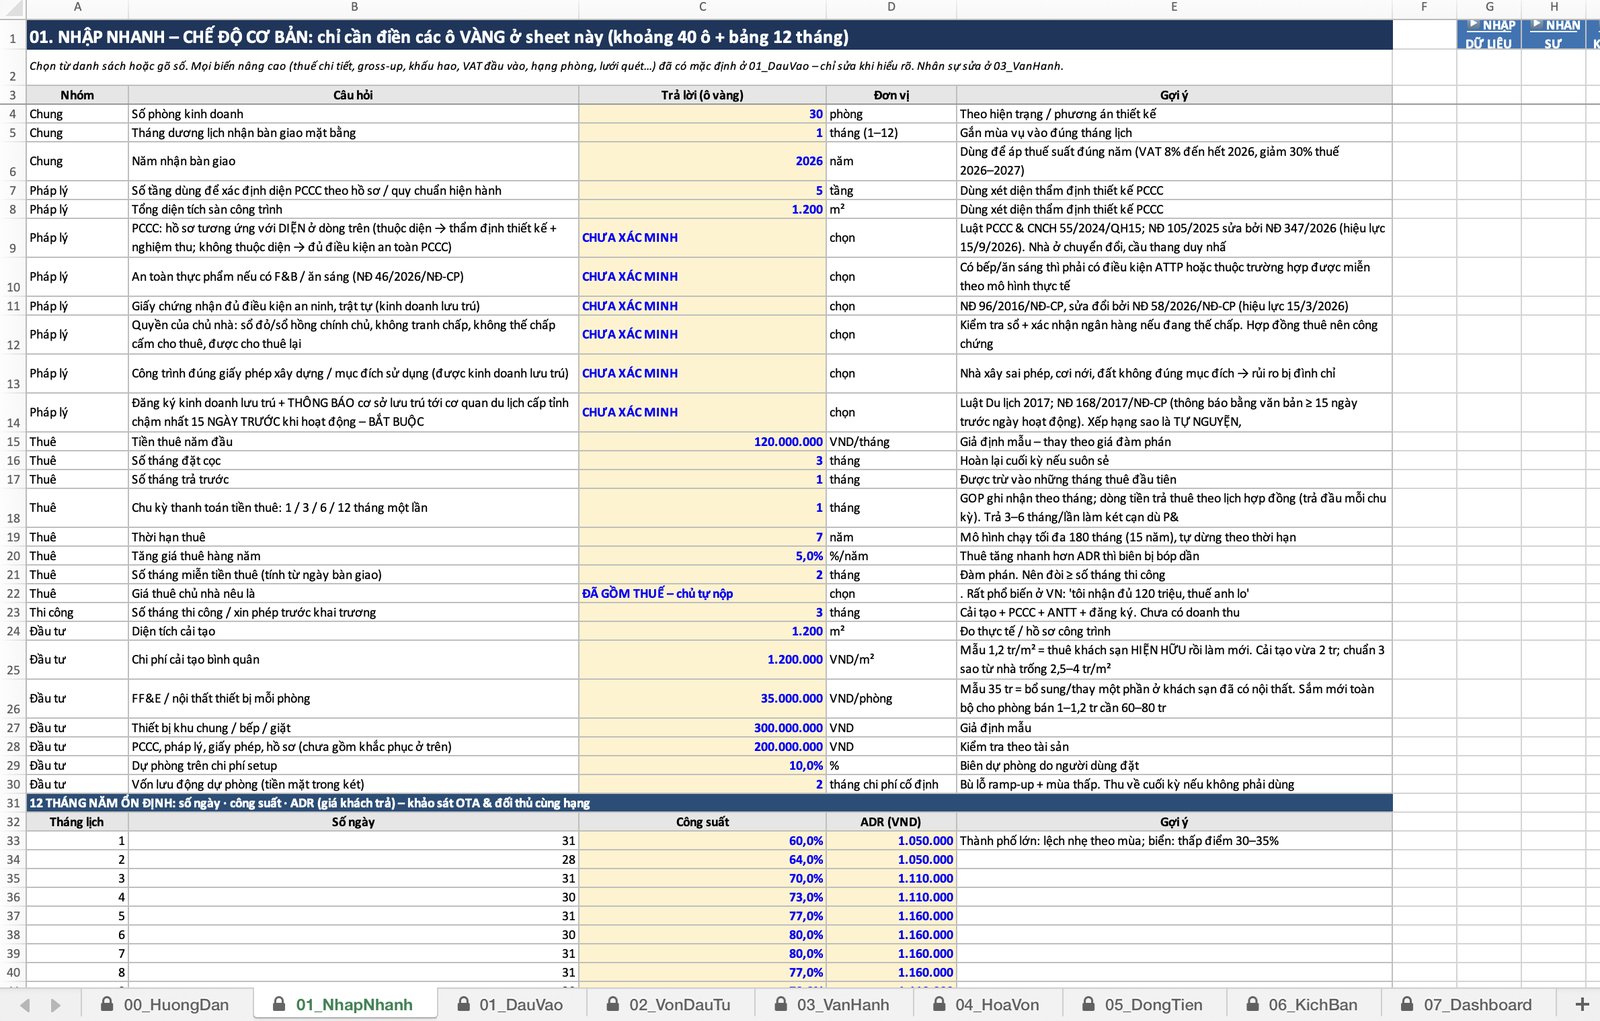Click the next sheet navigation arrow
The width and height of the screenshot is (1600, 1021).
click(x=56, y=1004)
